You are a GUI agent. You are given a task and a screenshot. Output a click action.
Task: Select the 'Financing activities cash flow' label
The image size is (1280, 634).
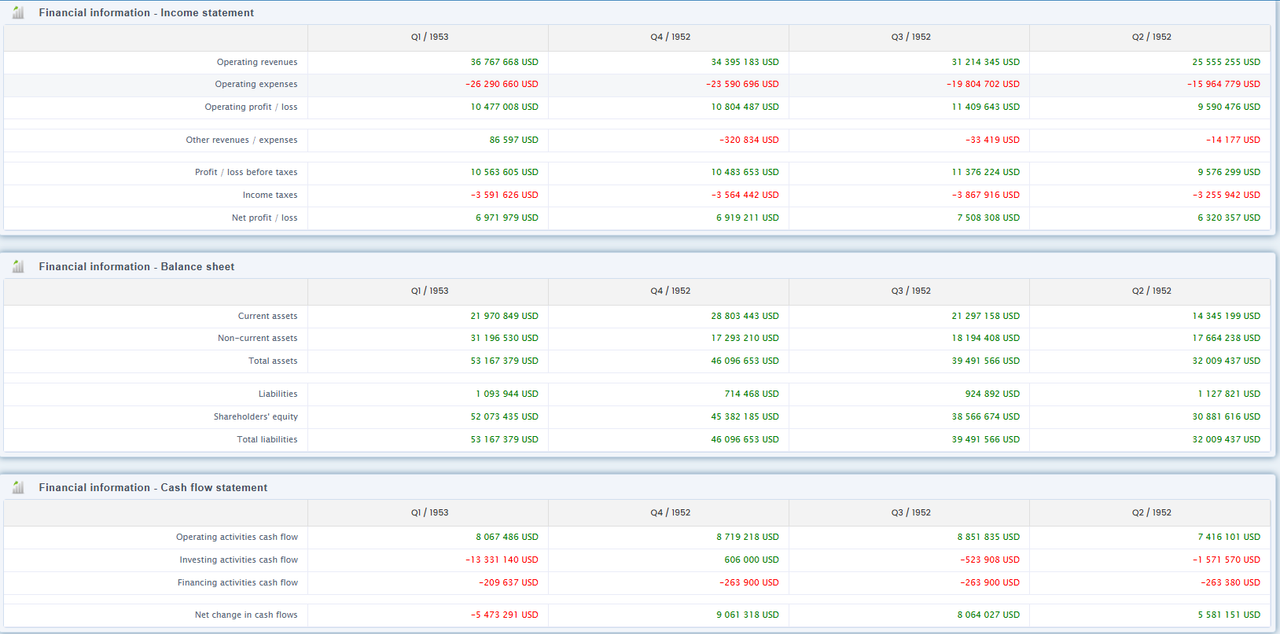pyautogui.click(x=238, y=583)
